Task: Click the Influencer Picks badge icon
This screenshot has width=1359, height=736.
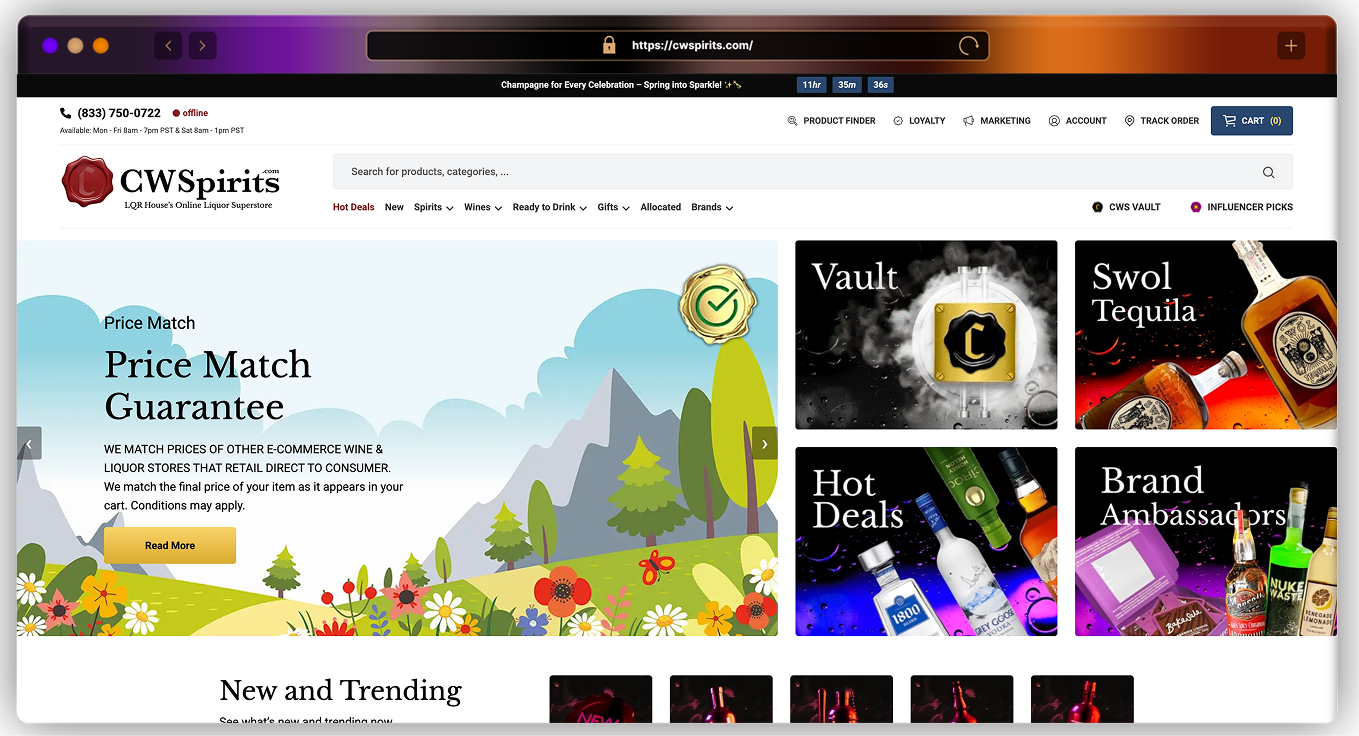Action: pos(1195,207)
